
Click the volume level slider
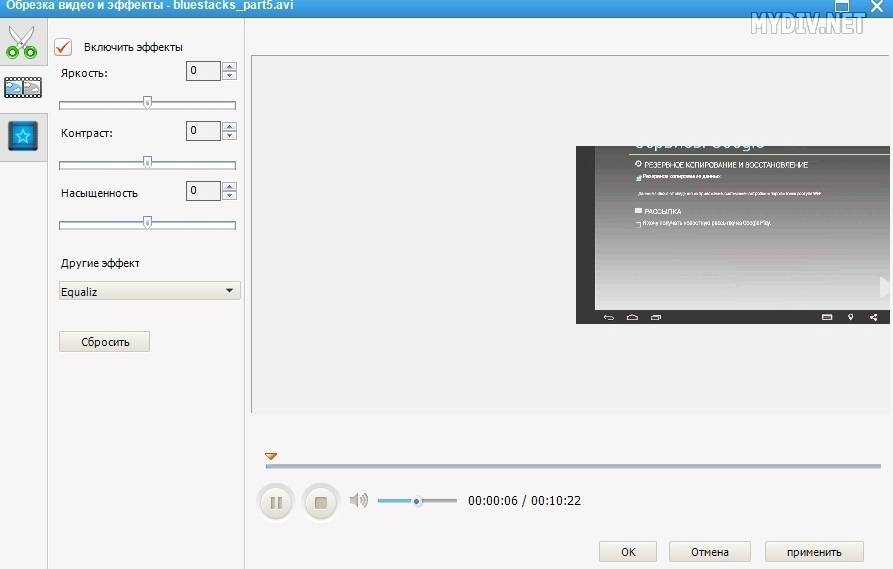(x=417, y=501)
